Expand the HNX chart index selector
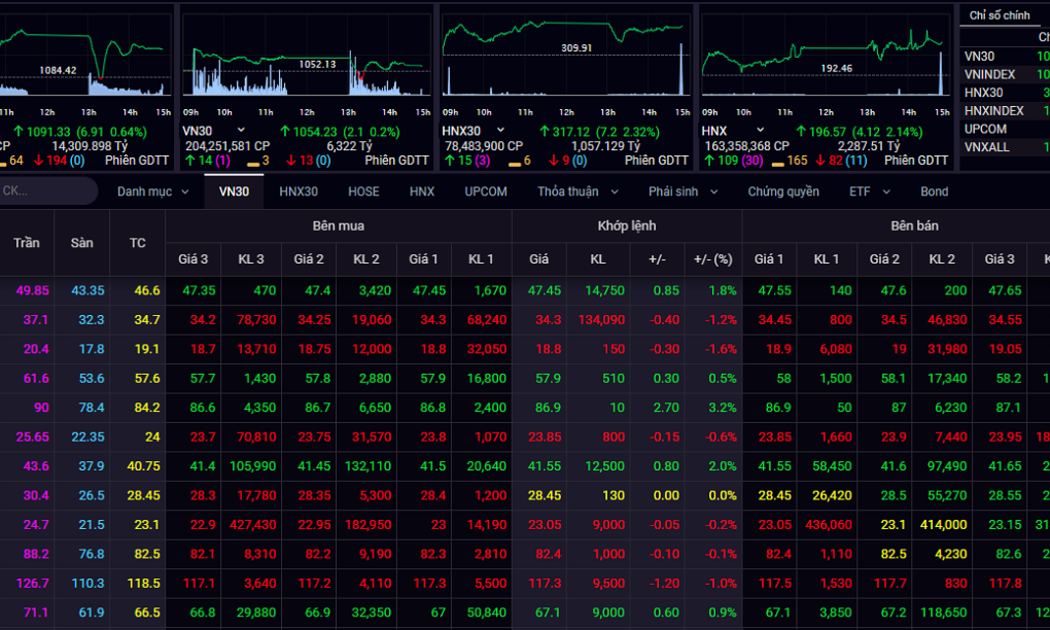 (x=759, y=131)
